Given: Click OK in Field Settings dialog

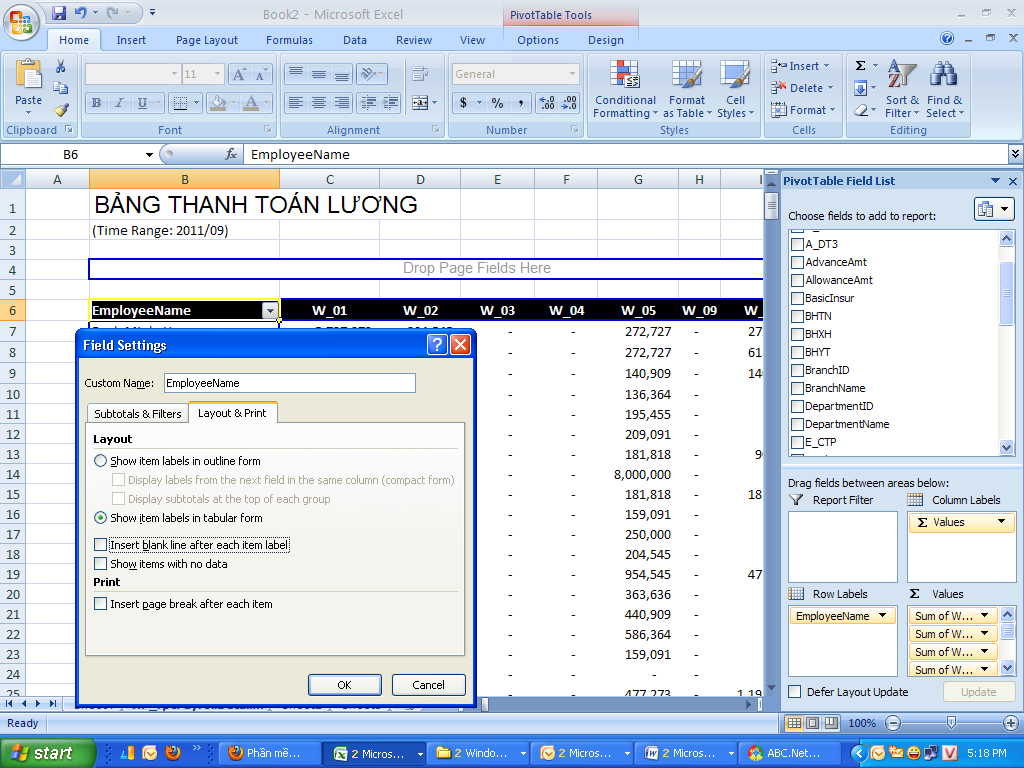Looking at the screenshot, I should 344,685.
